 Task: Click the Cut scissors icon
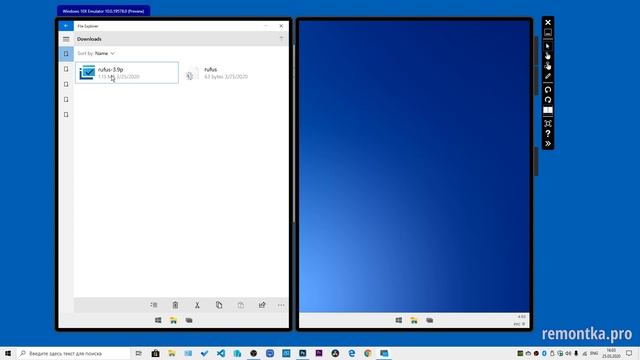(x=197, y=305)
